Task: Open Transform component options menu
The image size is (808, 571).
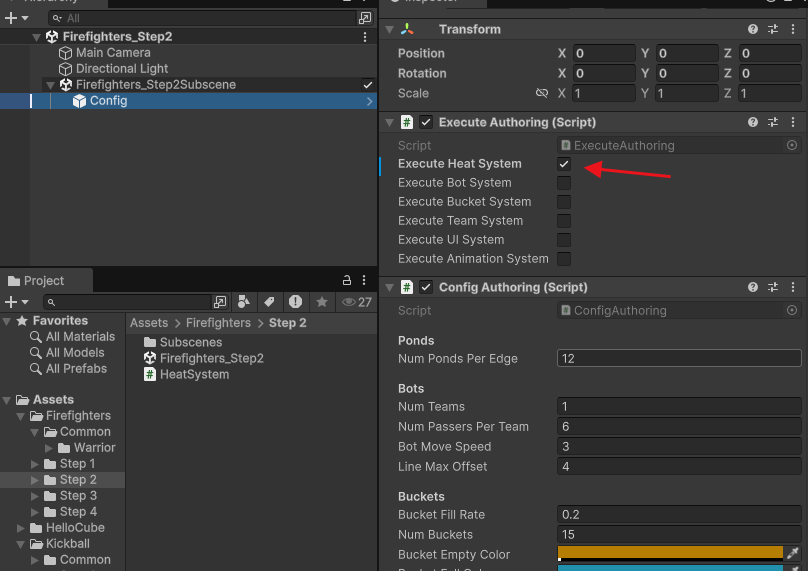Action: (x=793, y=29)
